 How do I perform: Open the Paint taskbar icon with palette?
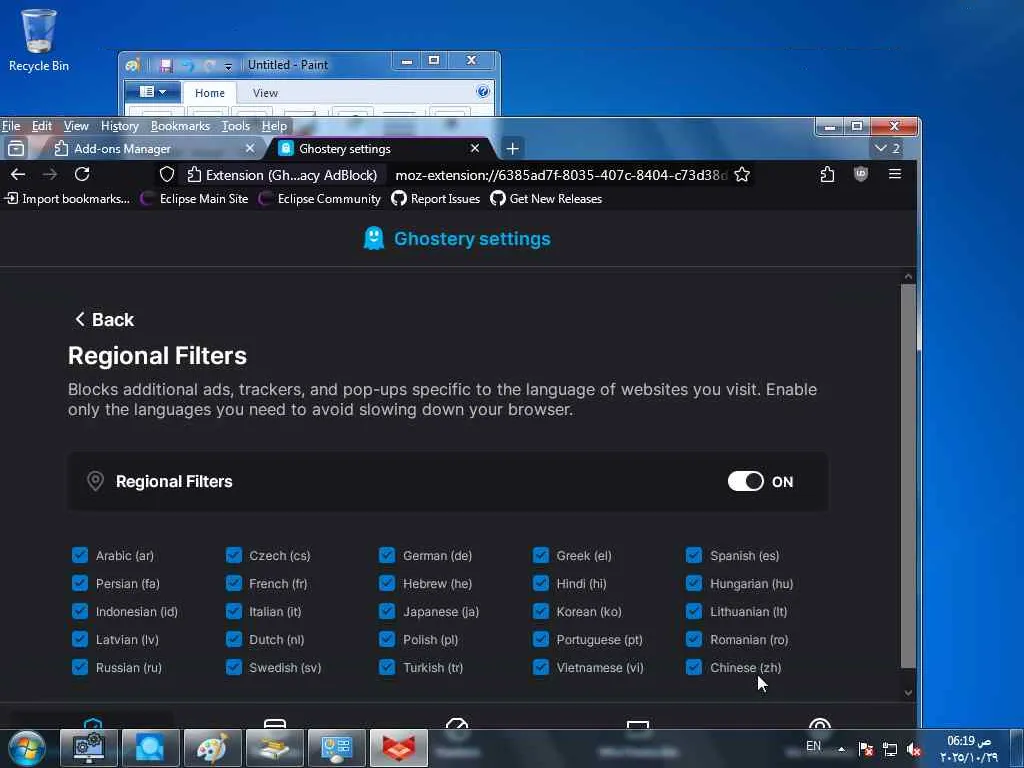212,748
